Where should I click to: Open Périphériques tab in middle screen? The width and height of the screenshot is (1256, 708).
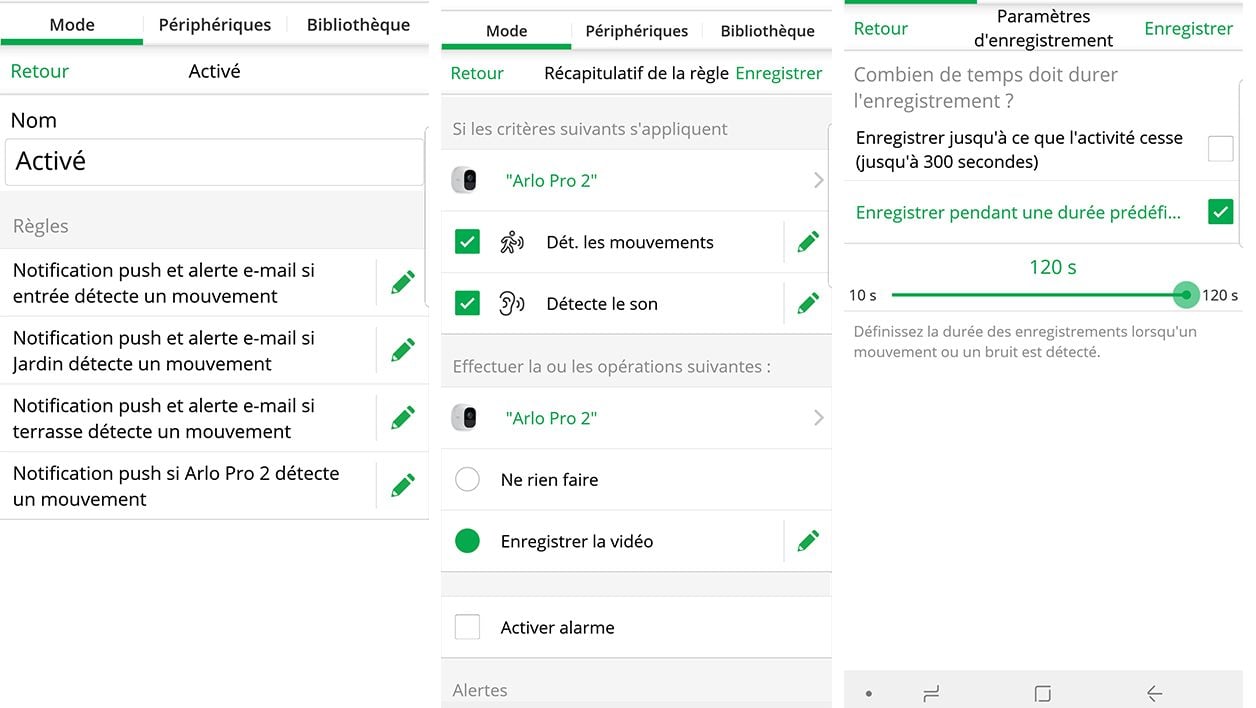tap(637, 31)
